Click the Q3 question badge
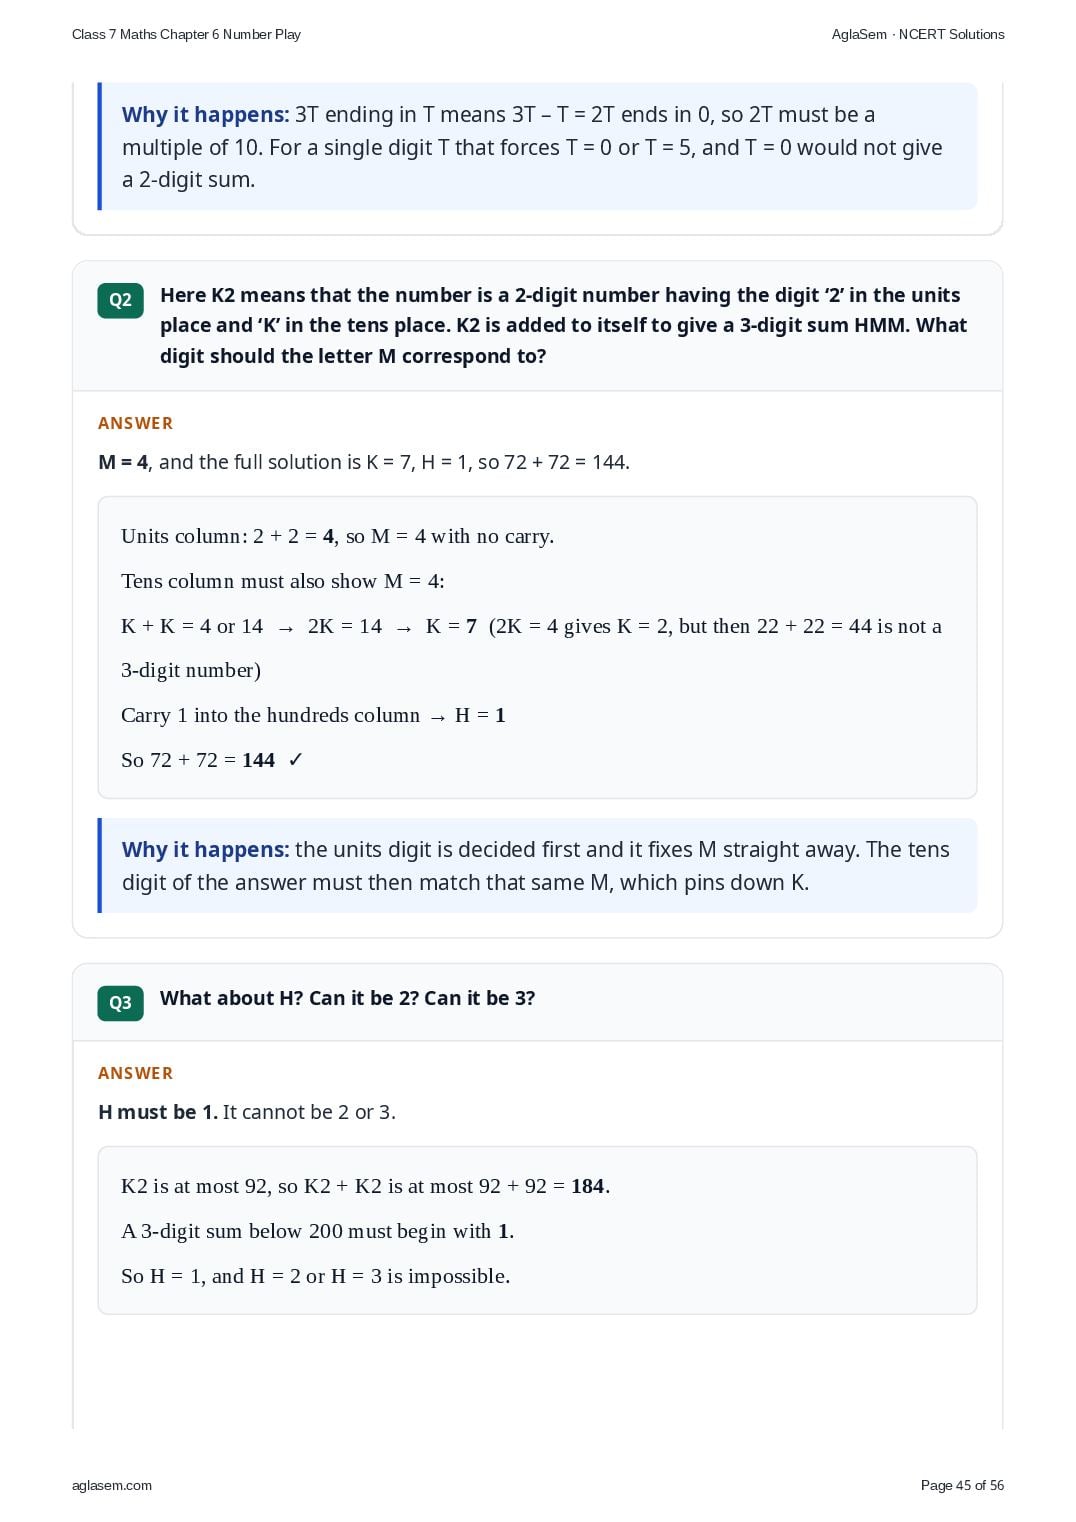This screenshot has height=1522, width=1076. (x=120, y=1003)
